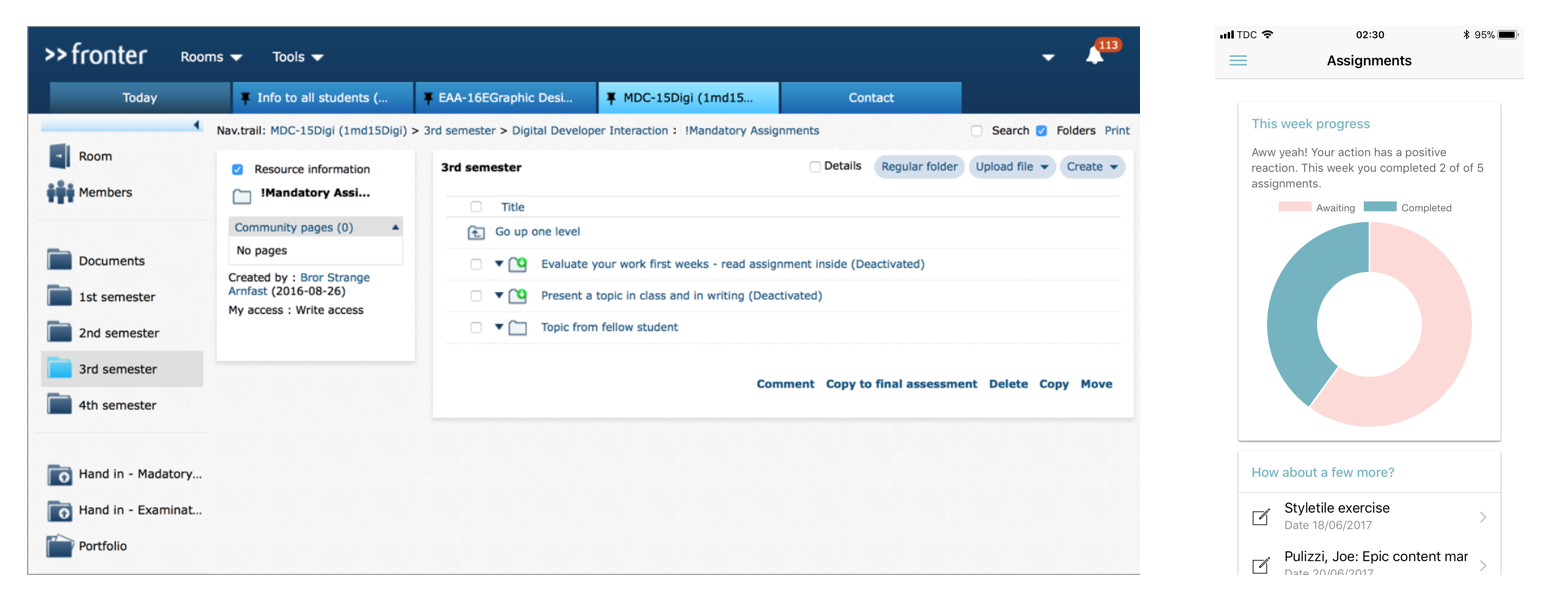Expand the arrow next to Present a topic

point(499,295)
